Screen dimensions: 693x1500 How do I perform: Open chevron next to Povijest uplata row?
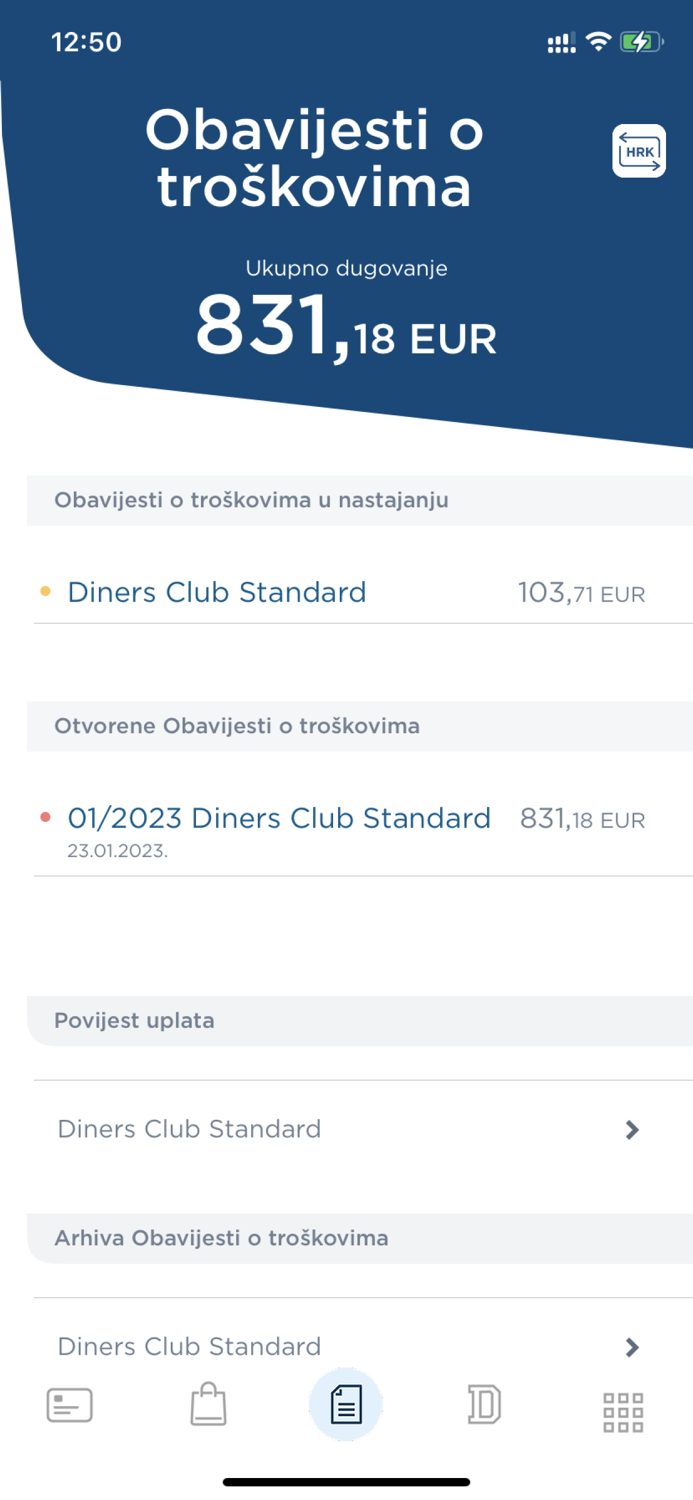coord(631,1129)
